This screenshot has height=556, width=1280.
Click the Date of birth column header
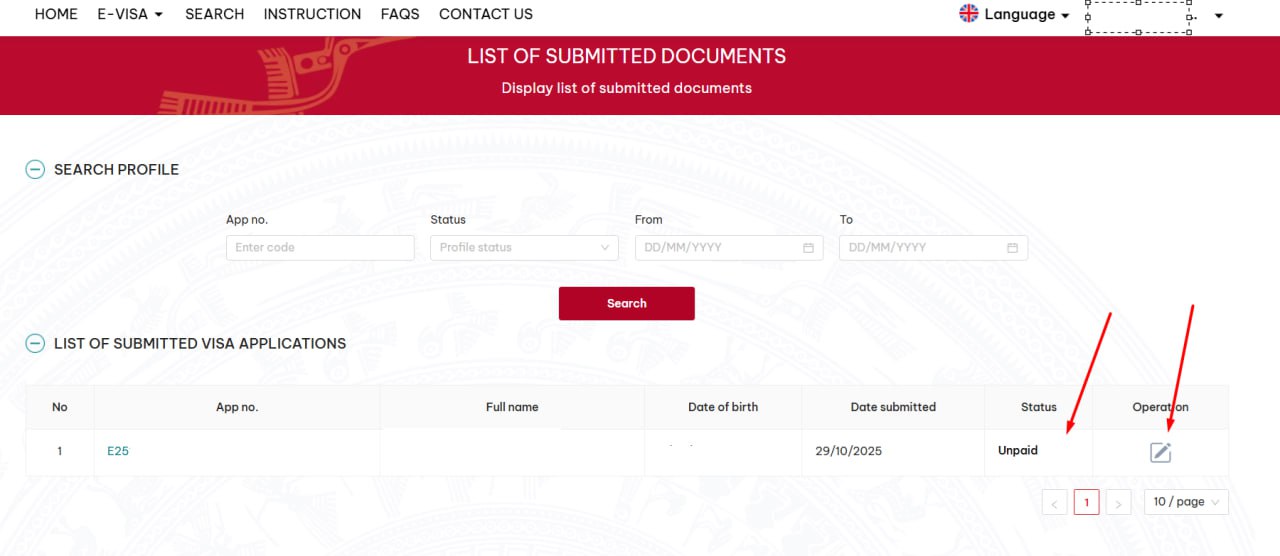pyautogui.click(x=723, y=407)
